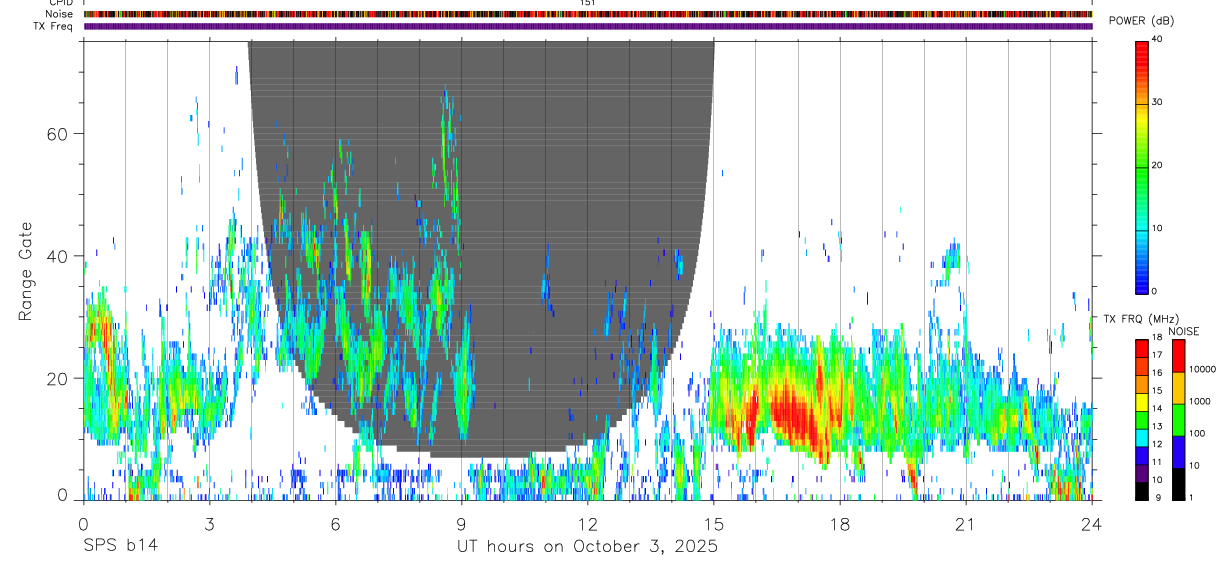The image size is (1228, 567).
Task: Click the "1000" noise colorbar tick label
Action: [x=1199, y=402]
